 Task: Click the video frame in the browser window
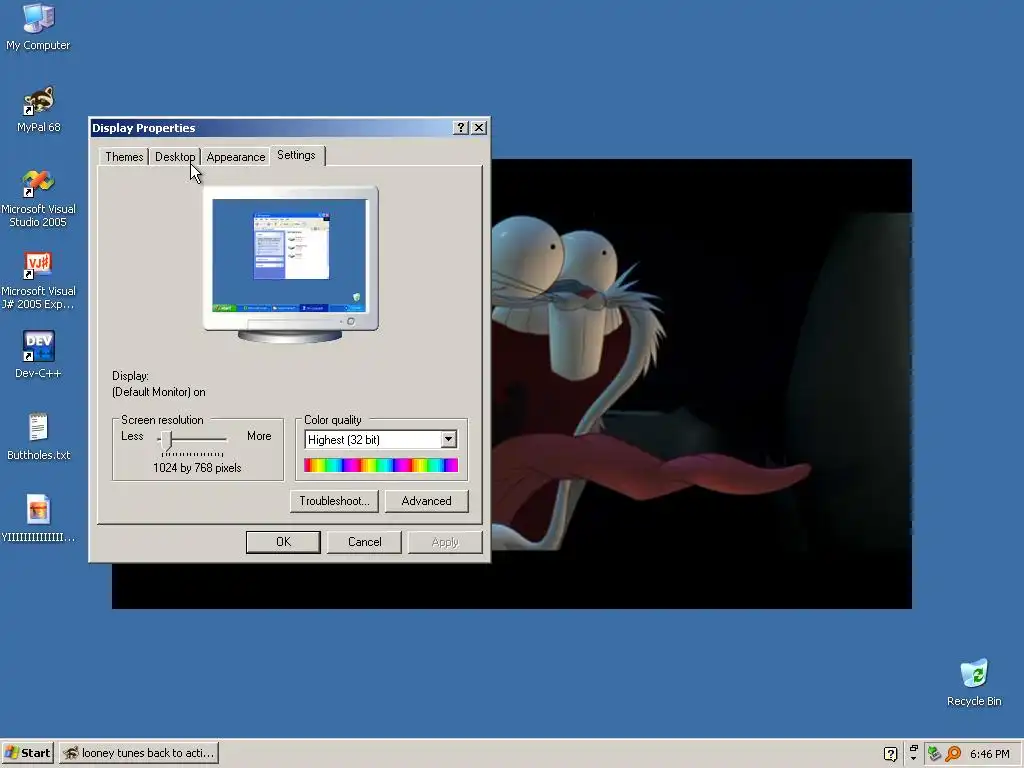coord(701,383)
